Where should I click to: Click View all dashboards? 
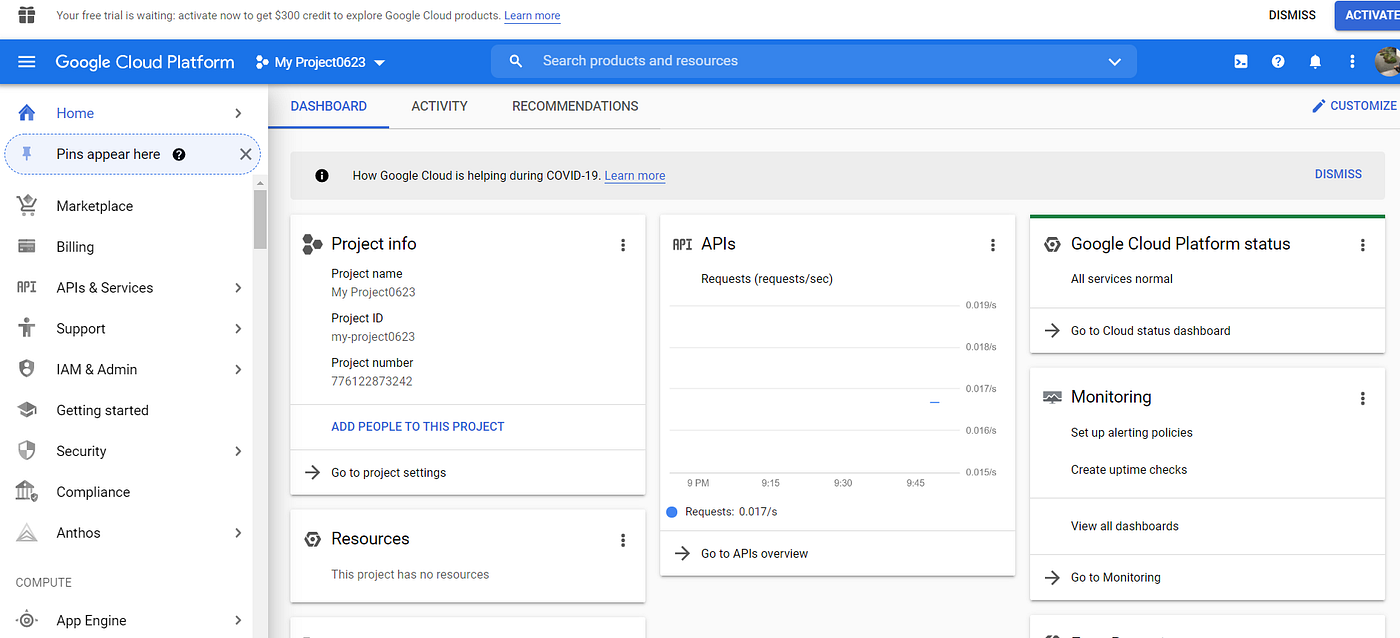pyautogui.click(x=1124, y=526)
